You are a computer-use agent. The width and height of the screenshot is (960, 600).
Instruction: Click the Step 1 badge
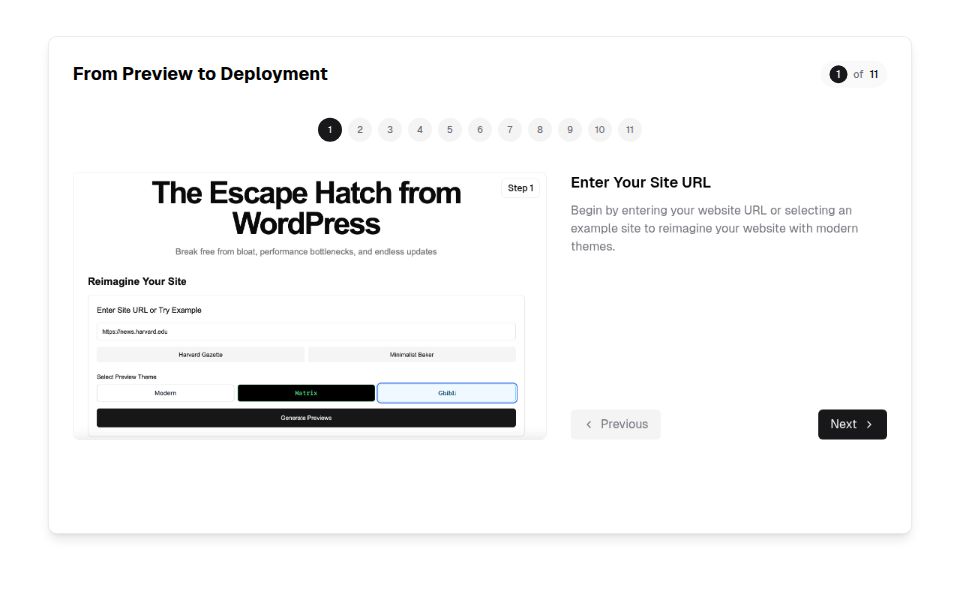click(520, 188)
